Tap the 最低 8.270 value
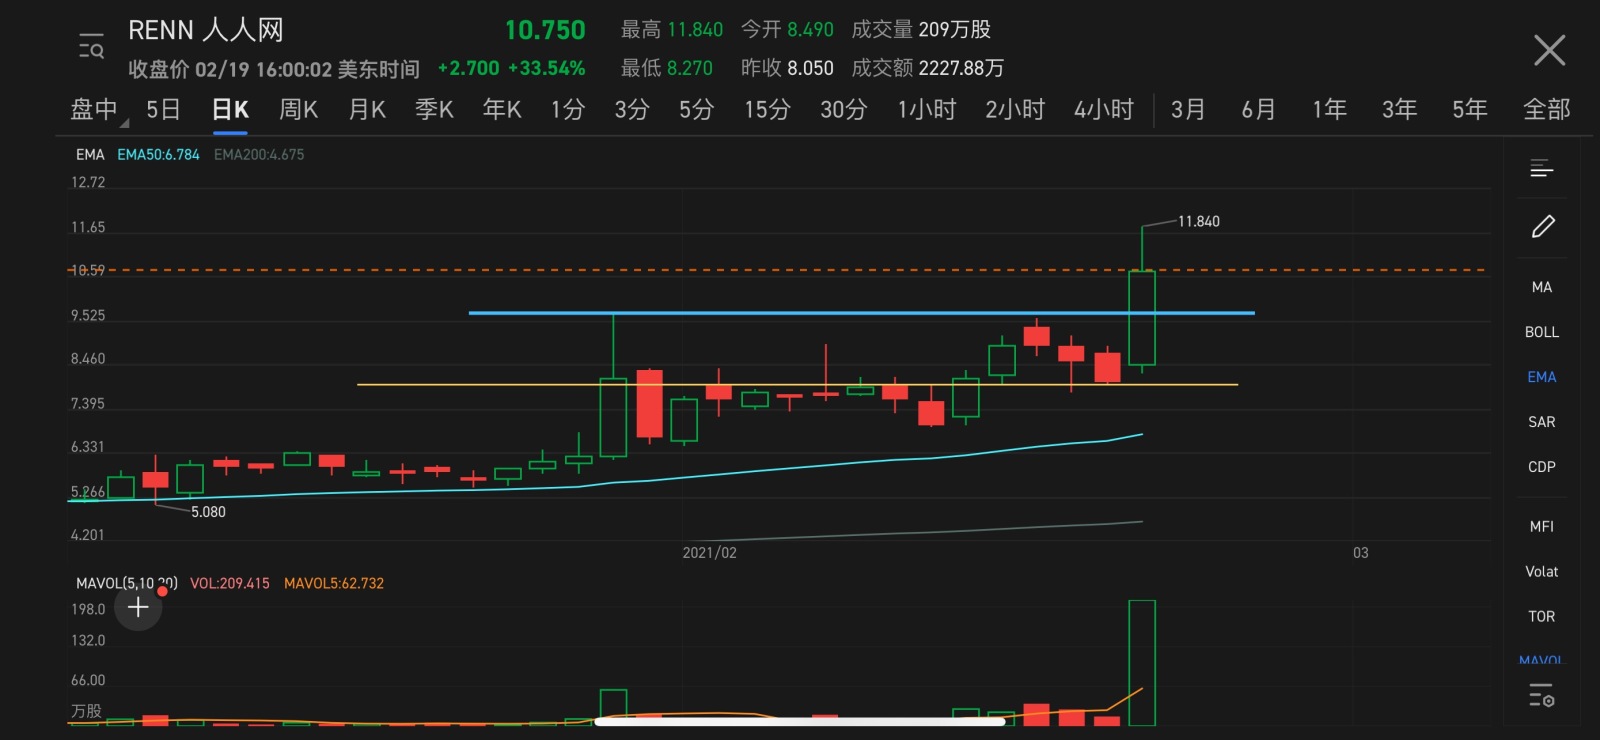The width and height of the screenshot is (1600, 740). click(x=666, y=68)
